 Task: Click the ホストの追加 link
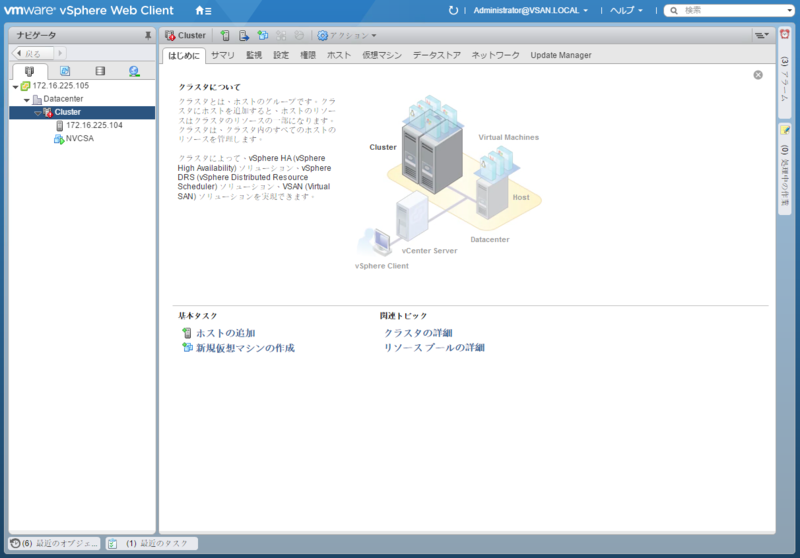(226, 333)
